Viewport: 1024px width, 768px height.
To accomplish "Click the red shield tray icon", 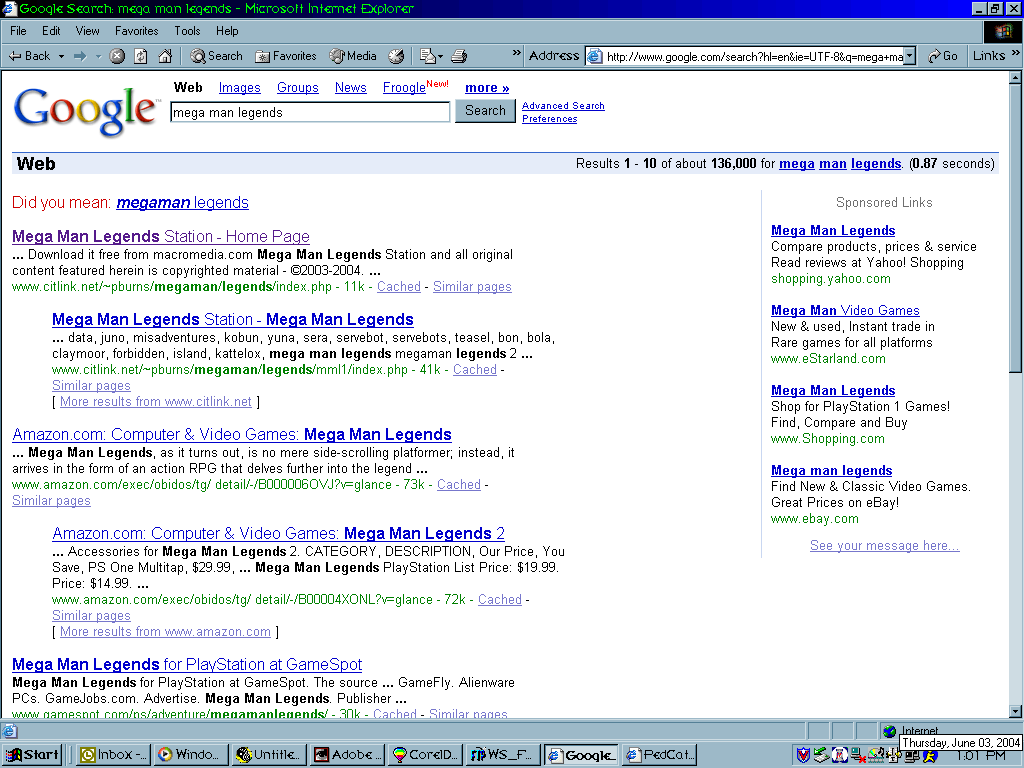I will [803, 756].
